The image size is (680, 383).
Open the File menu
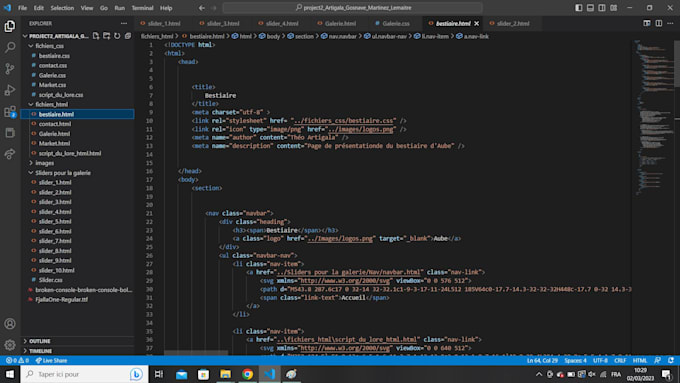(23, 8)
